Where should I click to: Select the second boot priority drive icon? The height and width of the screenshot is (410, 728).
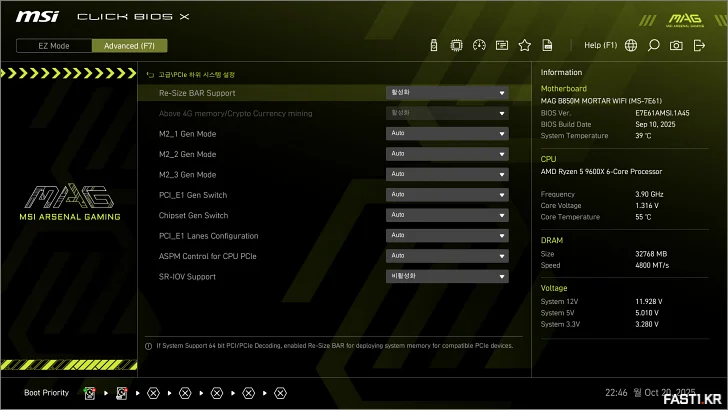pos(122,393)
